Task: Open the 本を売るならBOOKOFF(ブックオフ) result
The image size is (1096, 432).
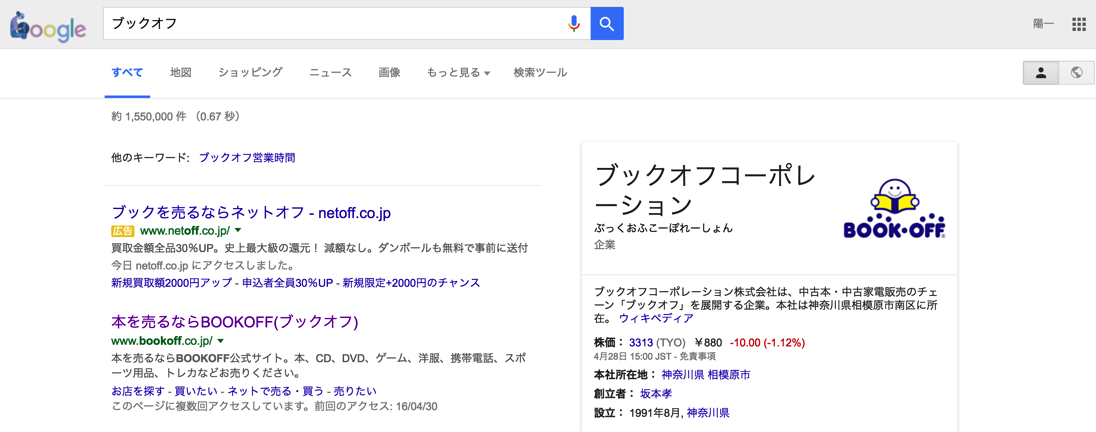Action: coord(235,322)
